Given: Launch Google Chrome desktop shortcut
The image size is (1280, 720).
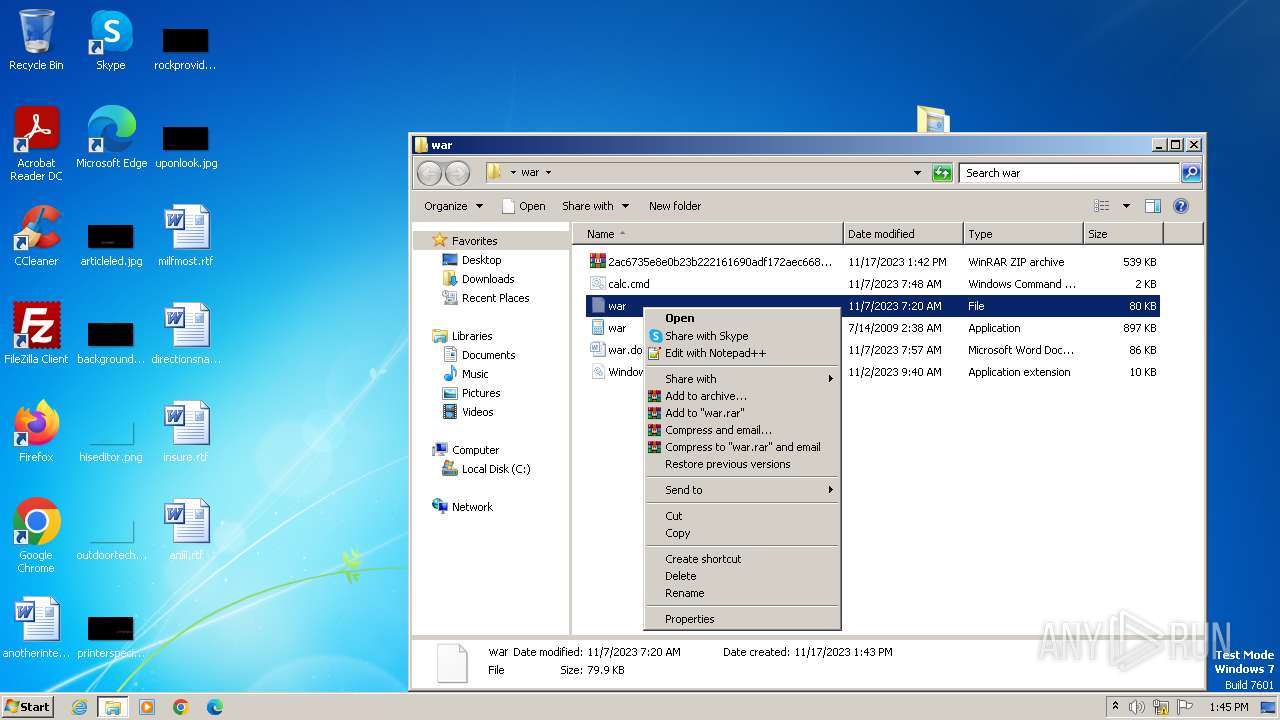Looking at the screenshot, I should click(x=36, y=536).
